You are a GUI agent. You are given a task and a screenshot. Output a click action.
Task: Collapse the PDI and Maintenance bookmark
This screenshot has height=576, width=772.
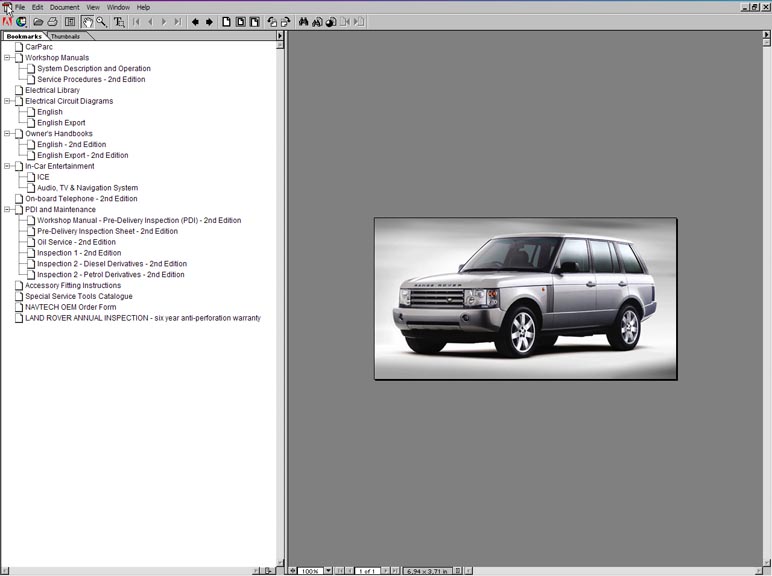click(x=7, y=210)
